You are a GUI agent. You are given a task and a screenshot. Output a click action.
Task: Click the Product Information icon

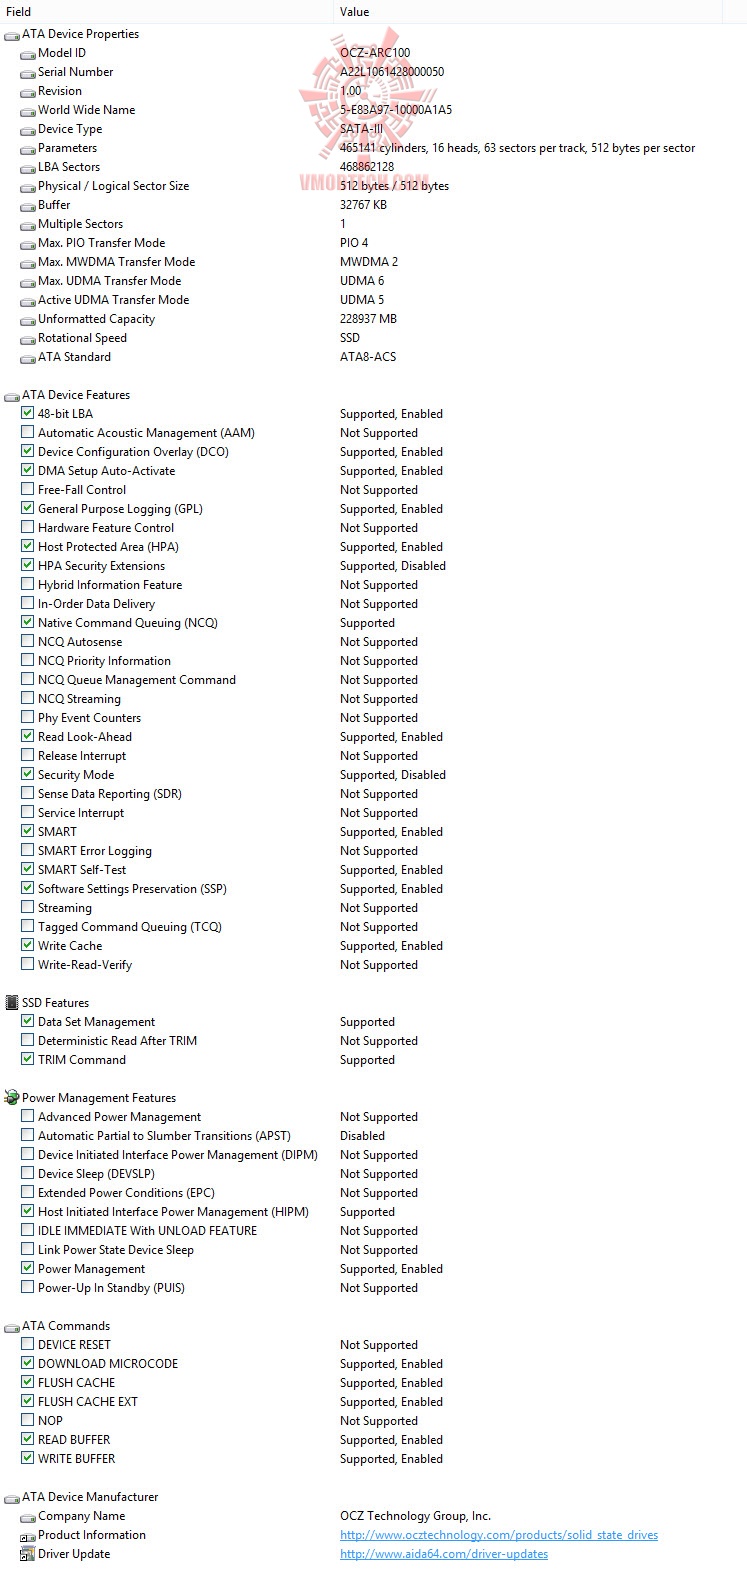[28, 1535]
